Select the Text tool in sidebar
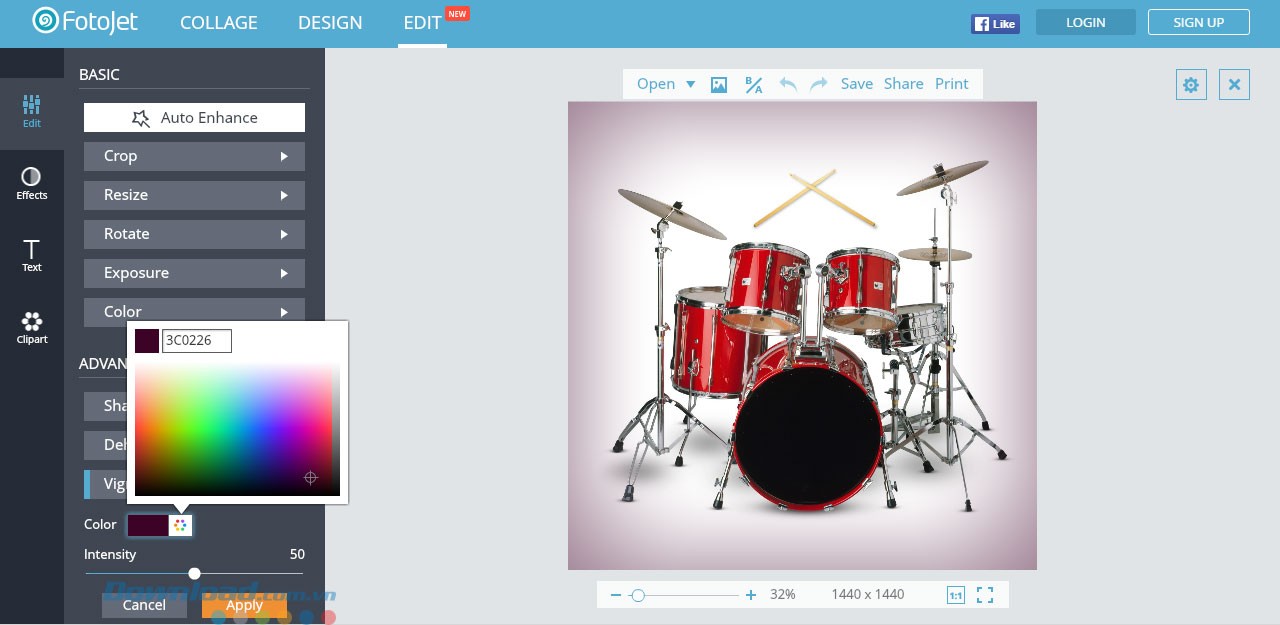The image size is (1280, 625). pyautogui.click(x=32, y=255)
